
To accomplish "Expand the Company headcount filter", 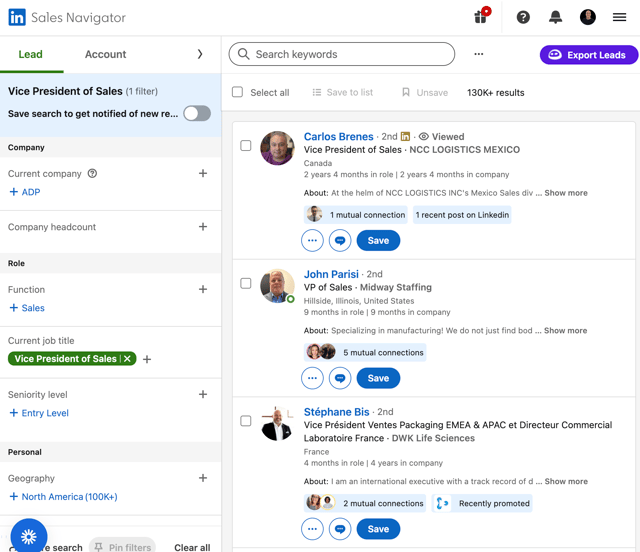I will pyautogui.click(x=203, y=227).
